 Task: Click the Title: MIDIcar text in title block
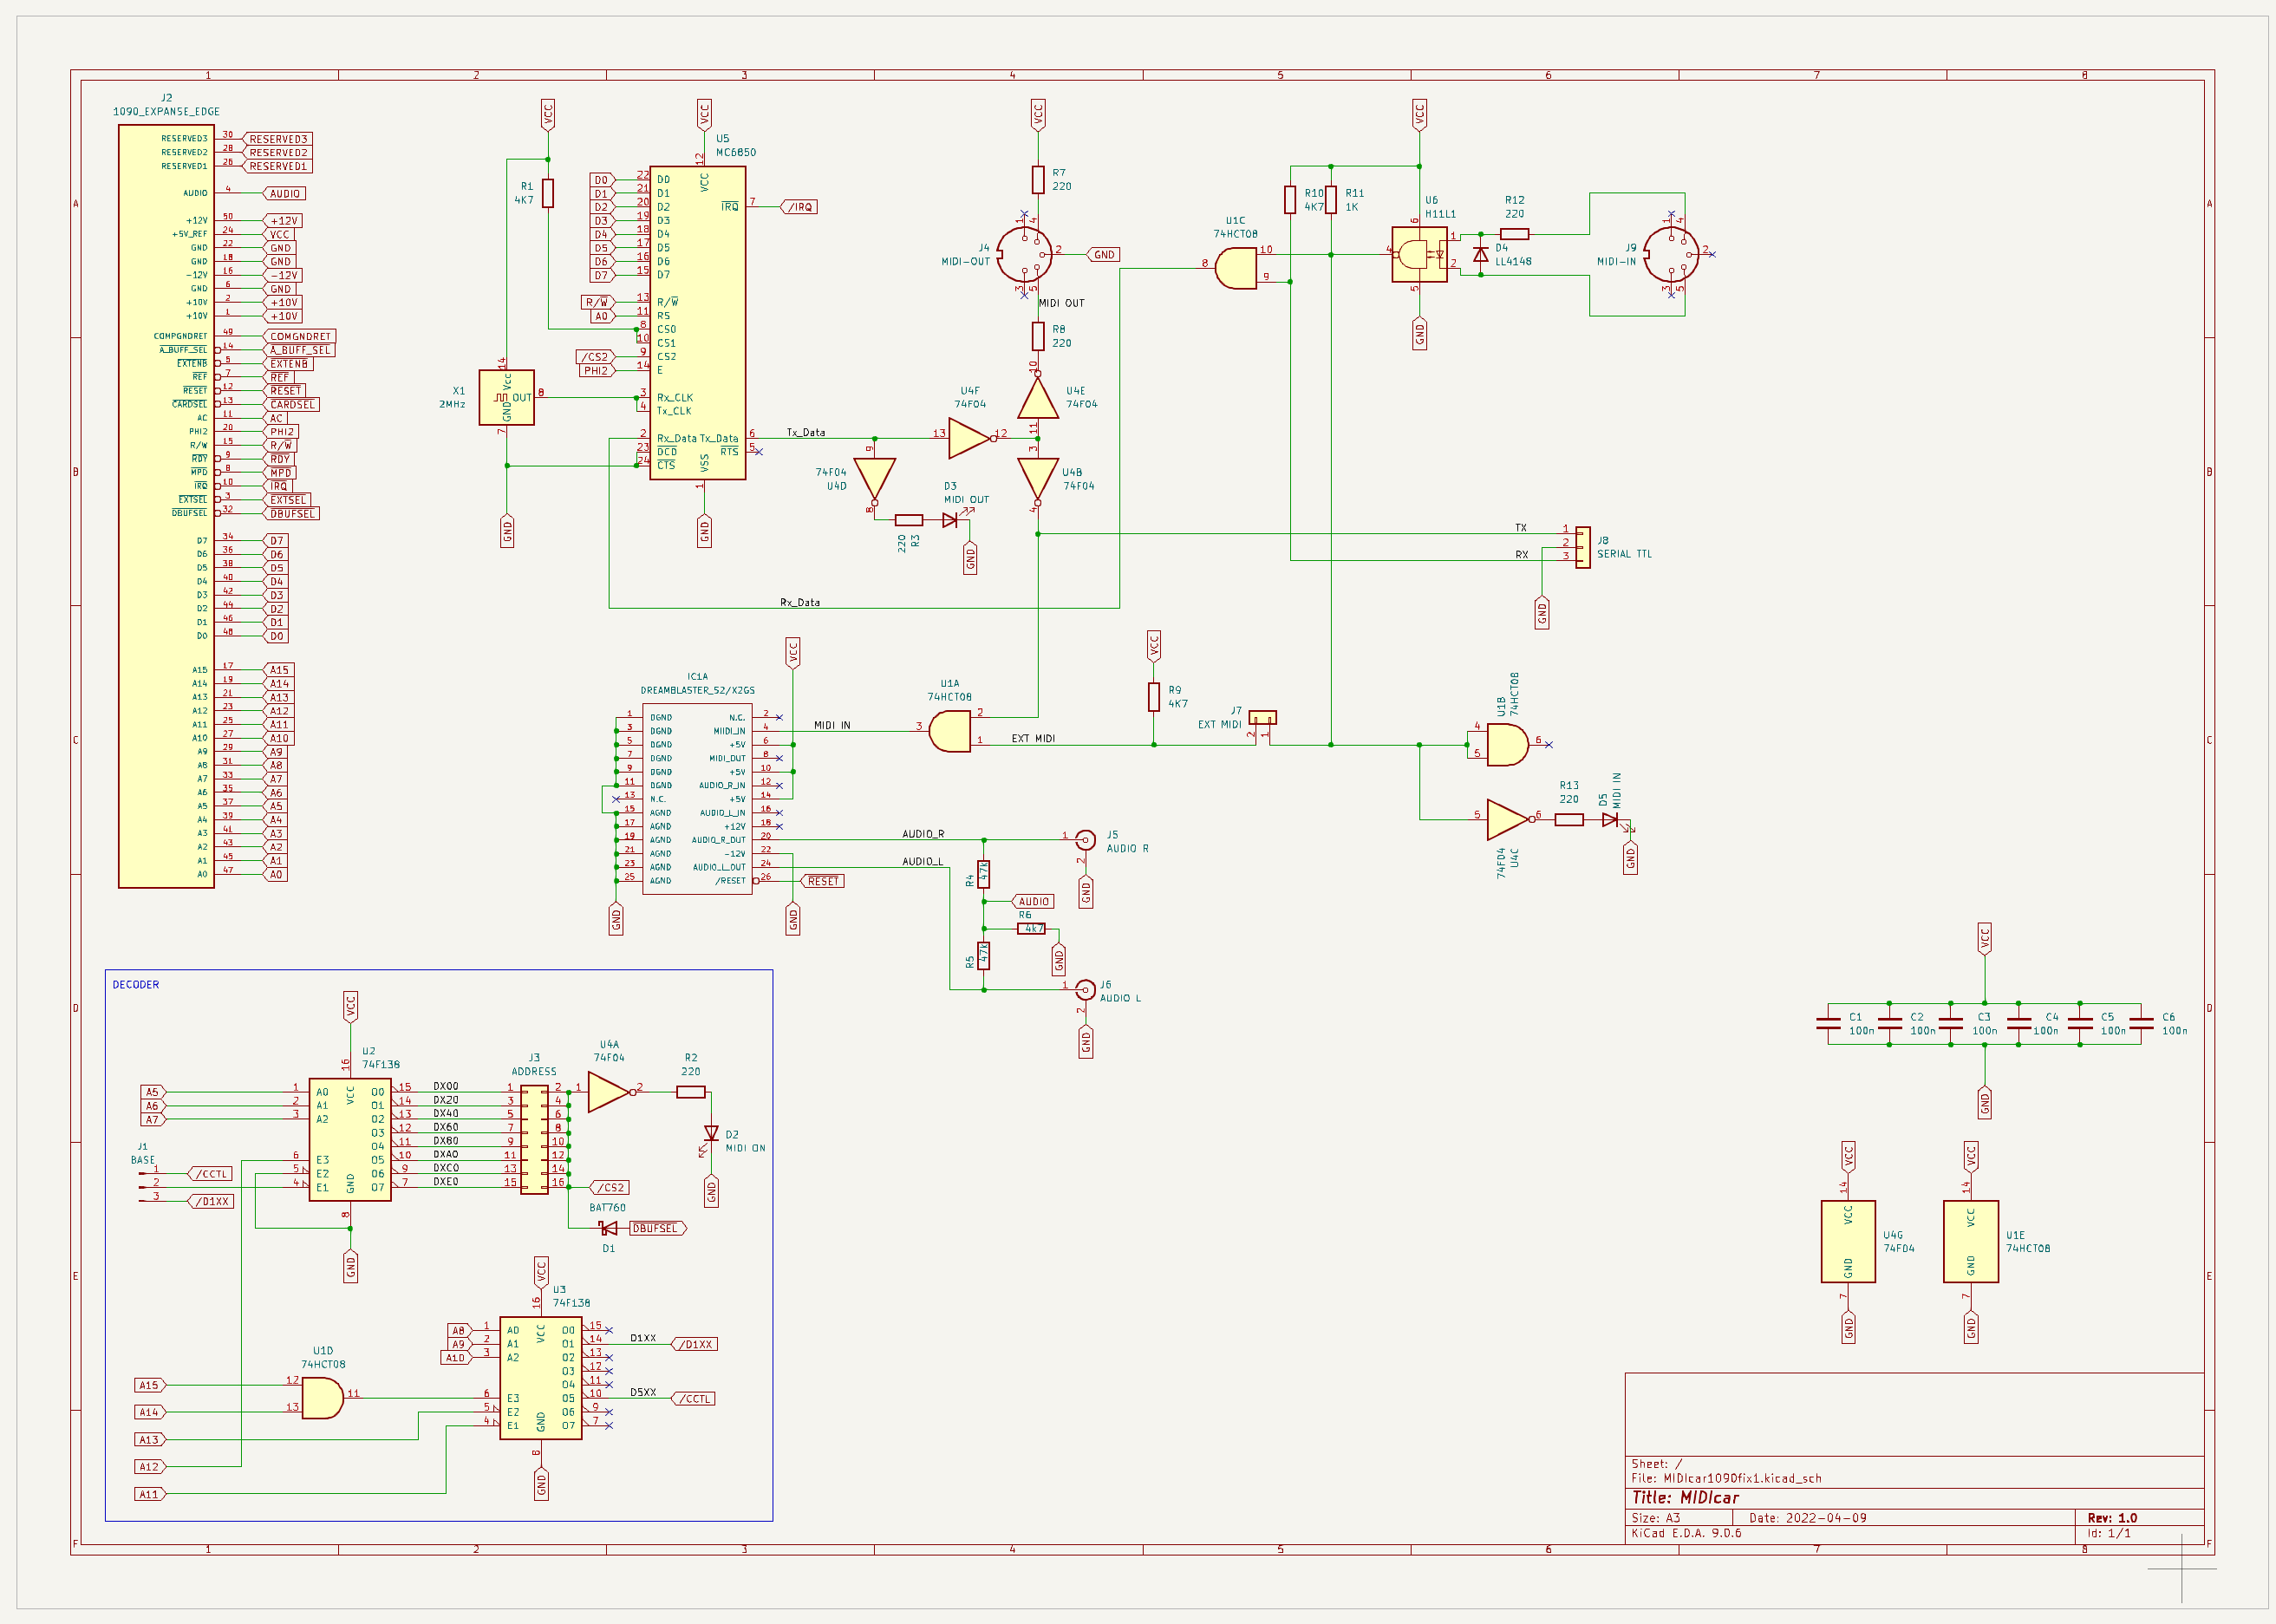tap(1686, 1497)
